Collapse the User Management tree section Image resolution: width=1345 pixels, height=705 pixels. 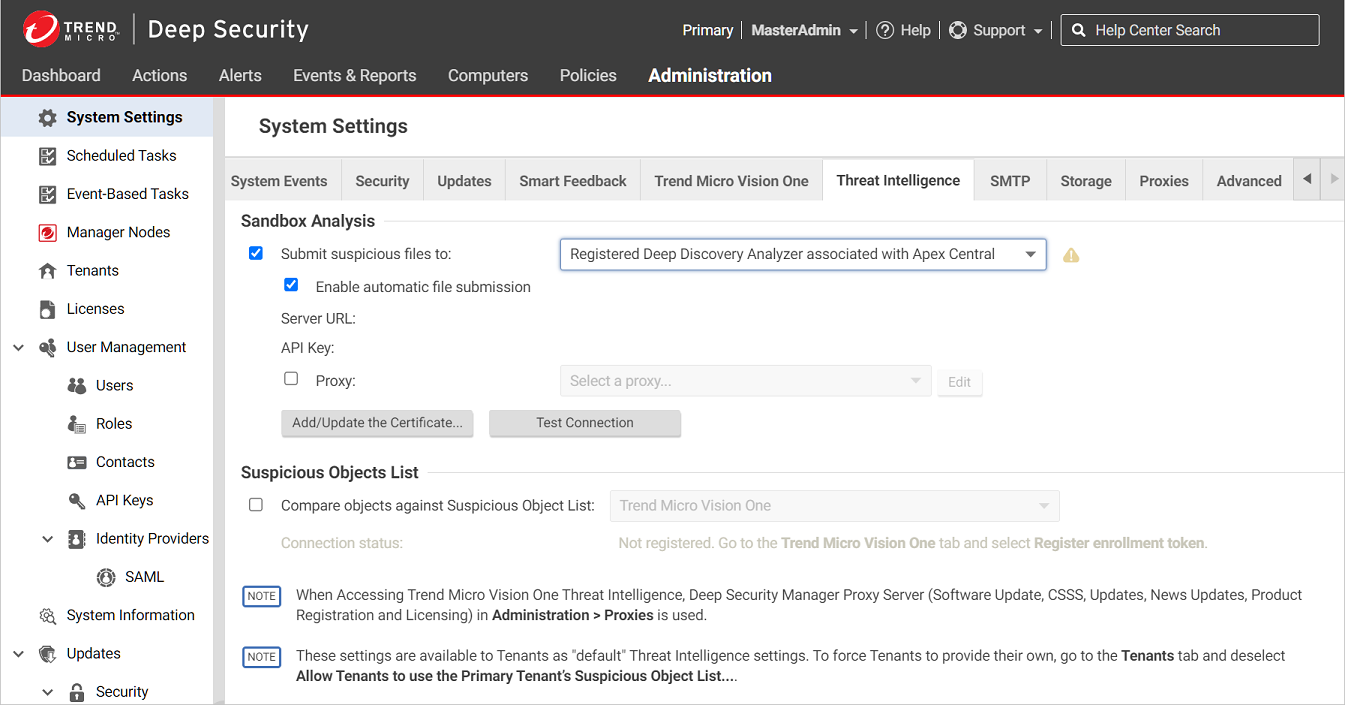pyautogui.click(x=18, y=348)
